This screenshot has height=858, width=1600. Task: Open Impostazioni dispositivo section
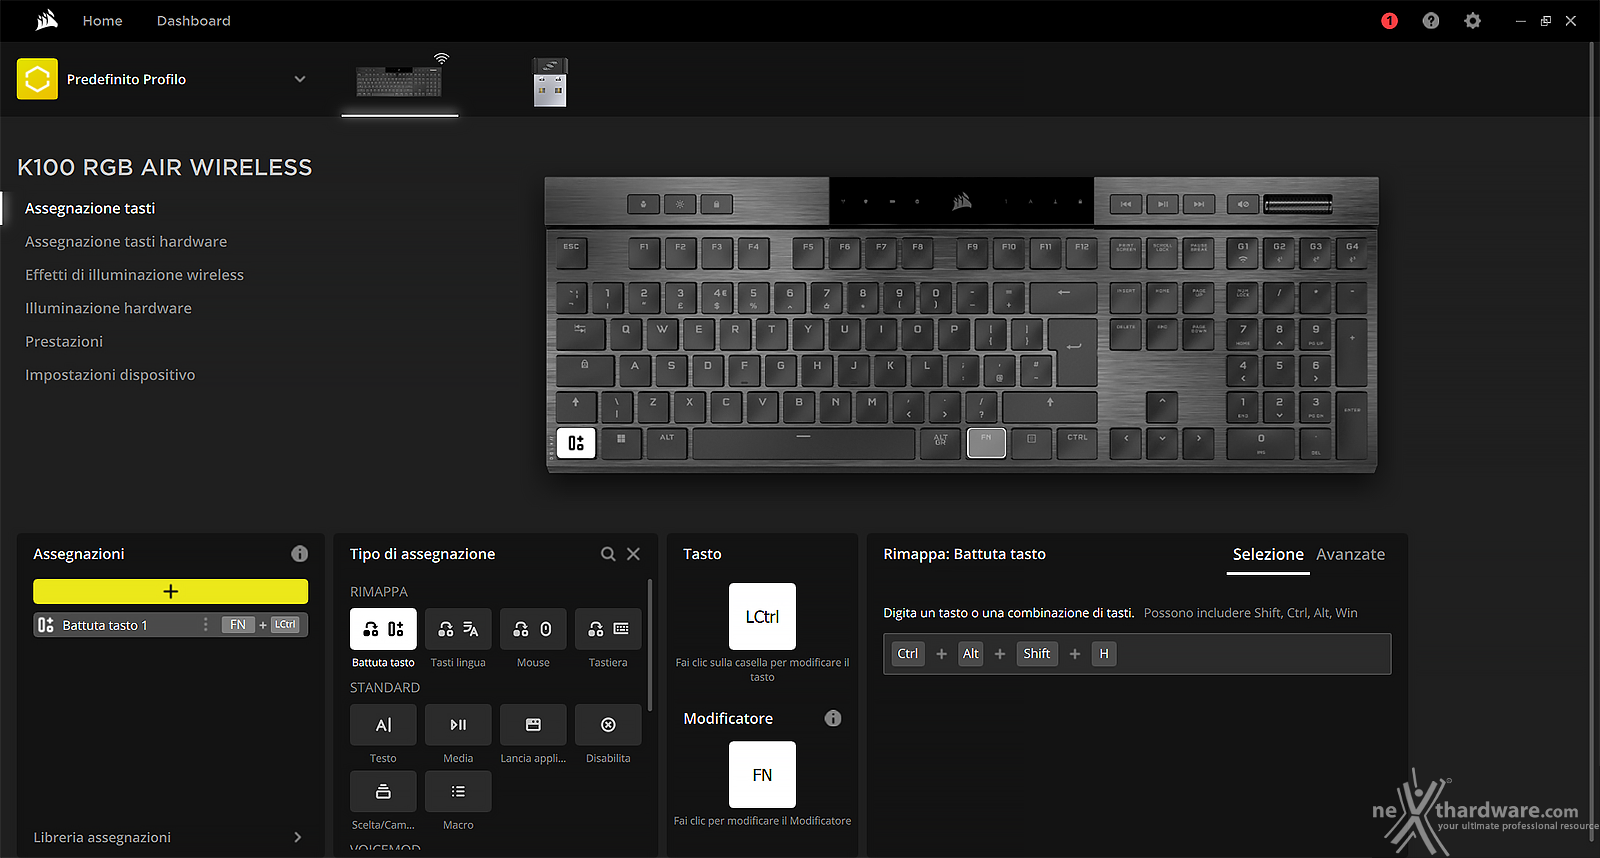110,375
